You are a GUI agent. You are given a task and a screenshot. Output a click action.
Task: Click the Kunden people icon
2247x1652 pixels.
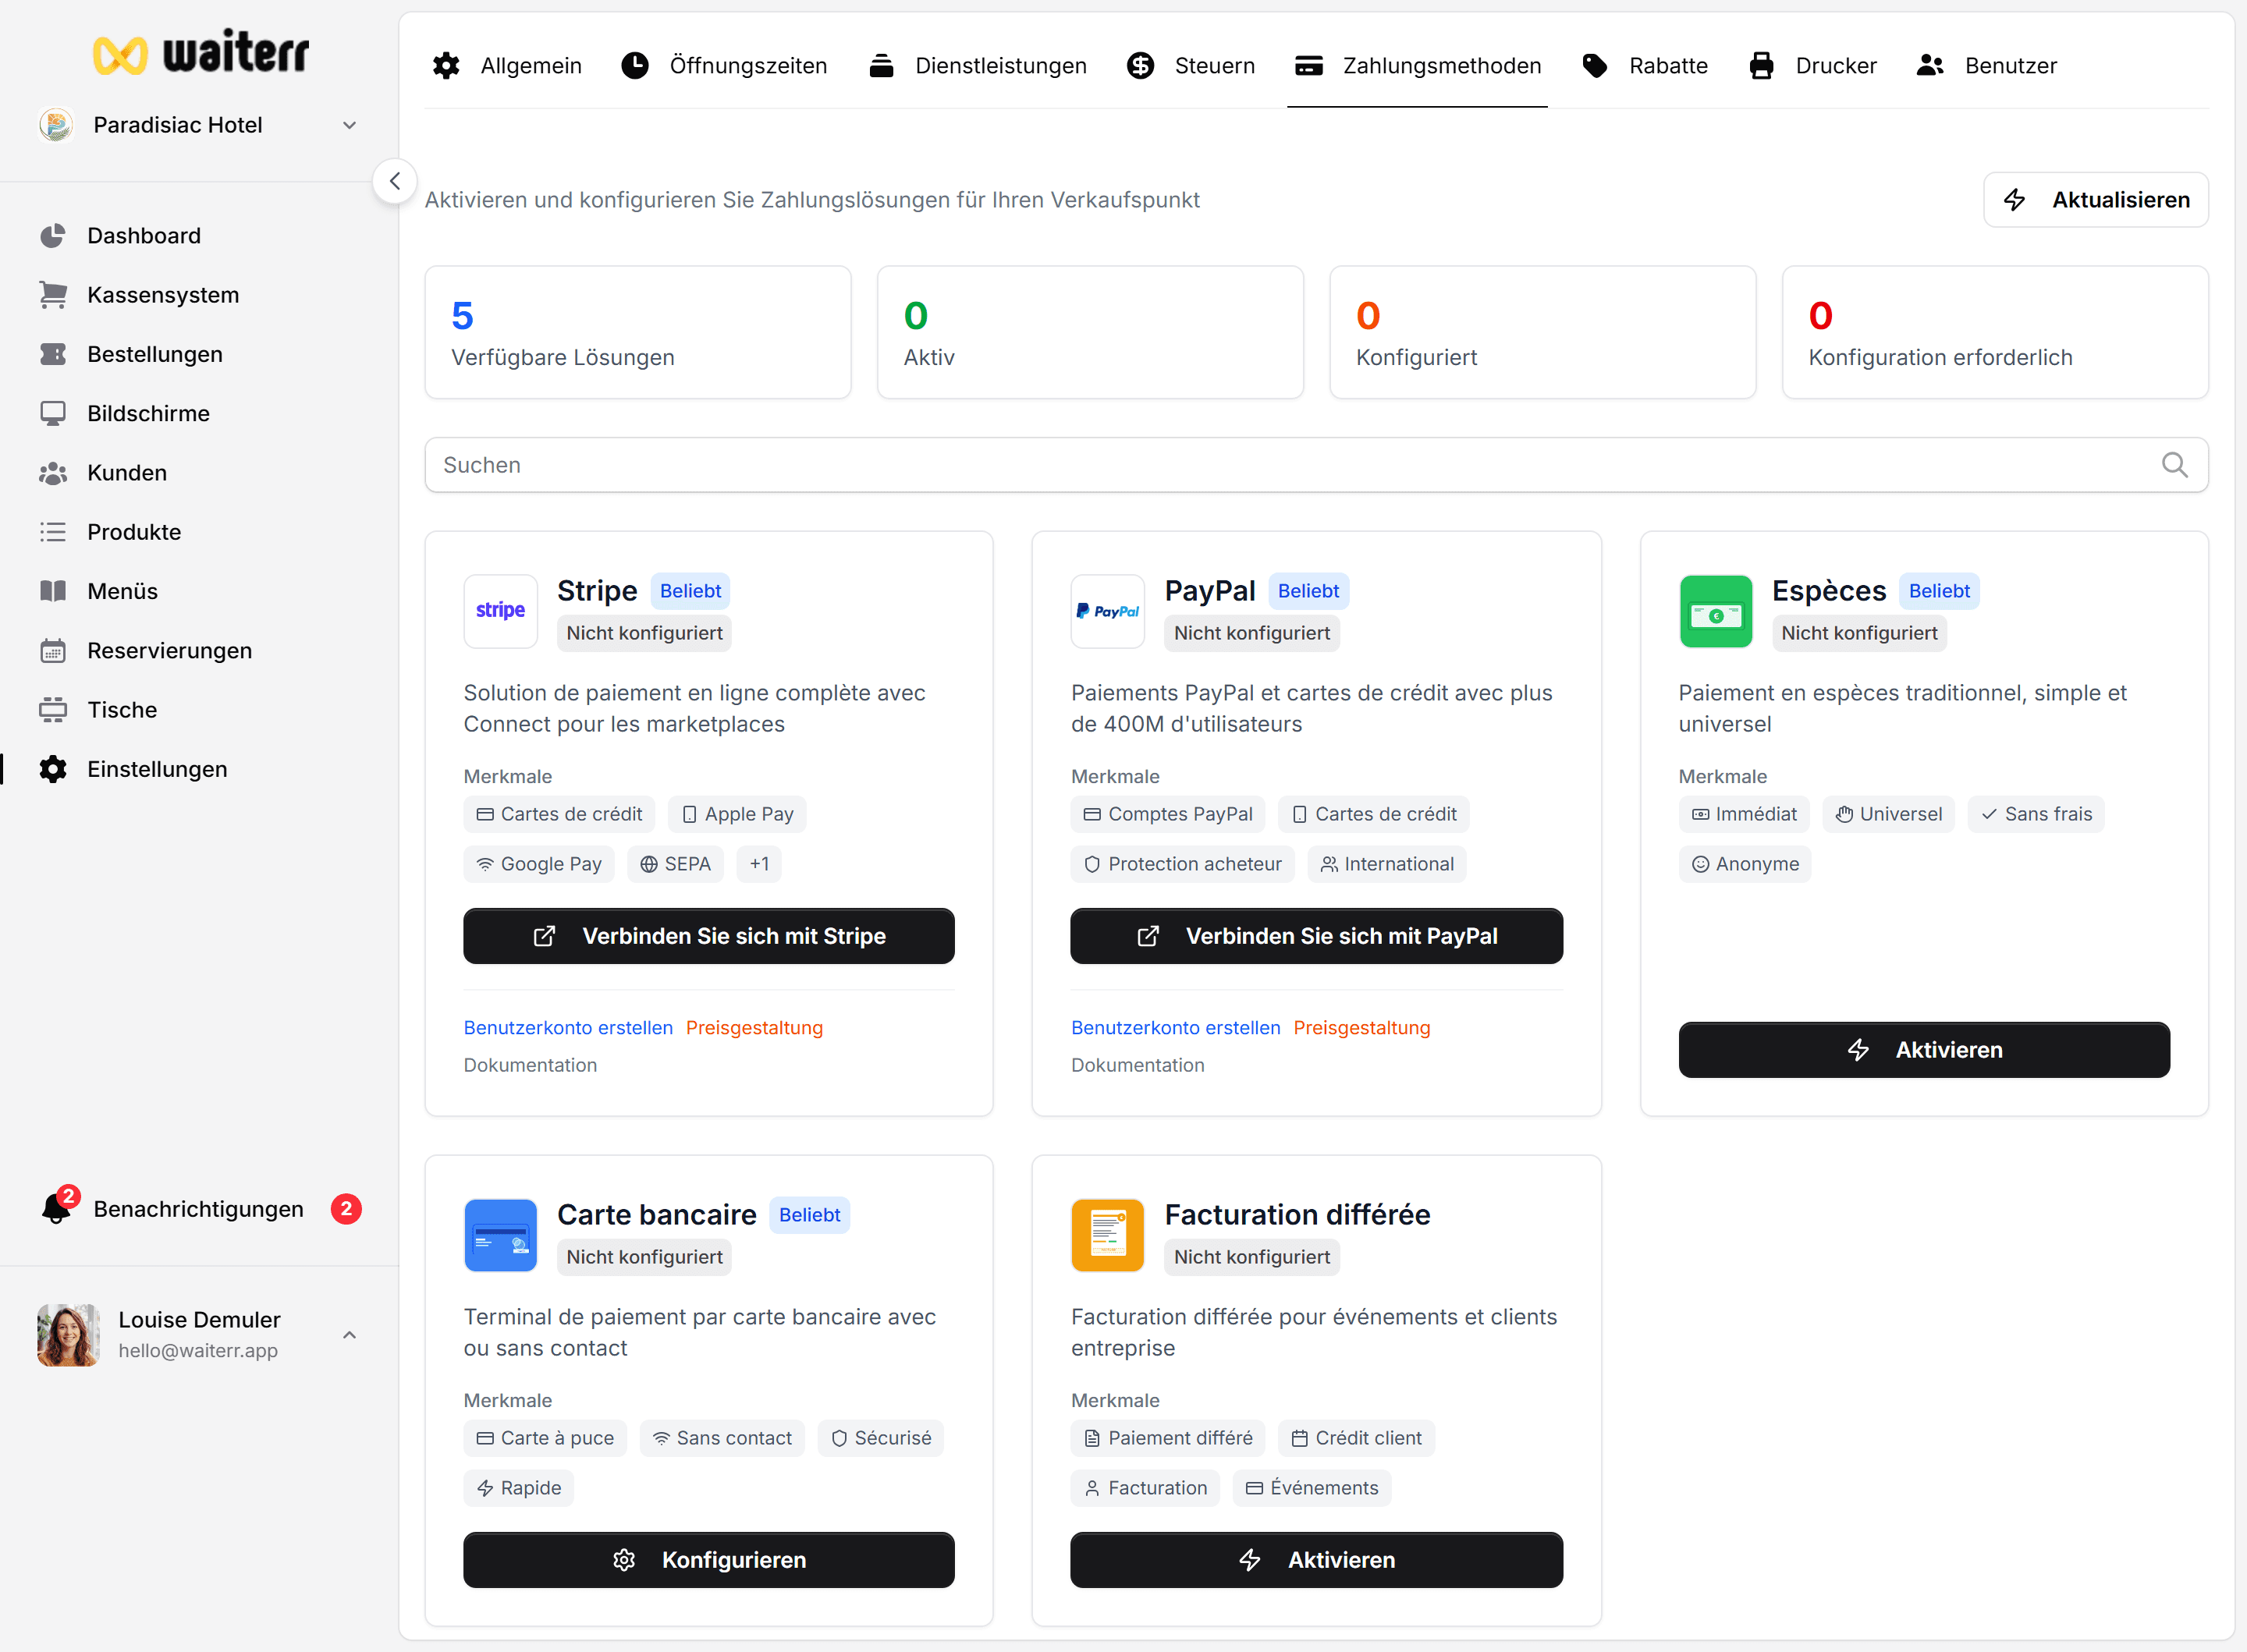point(53,473)
